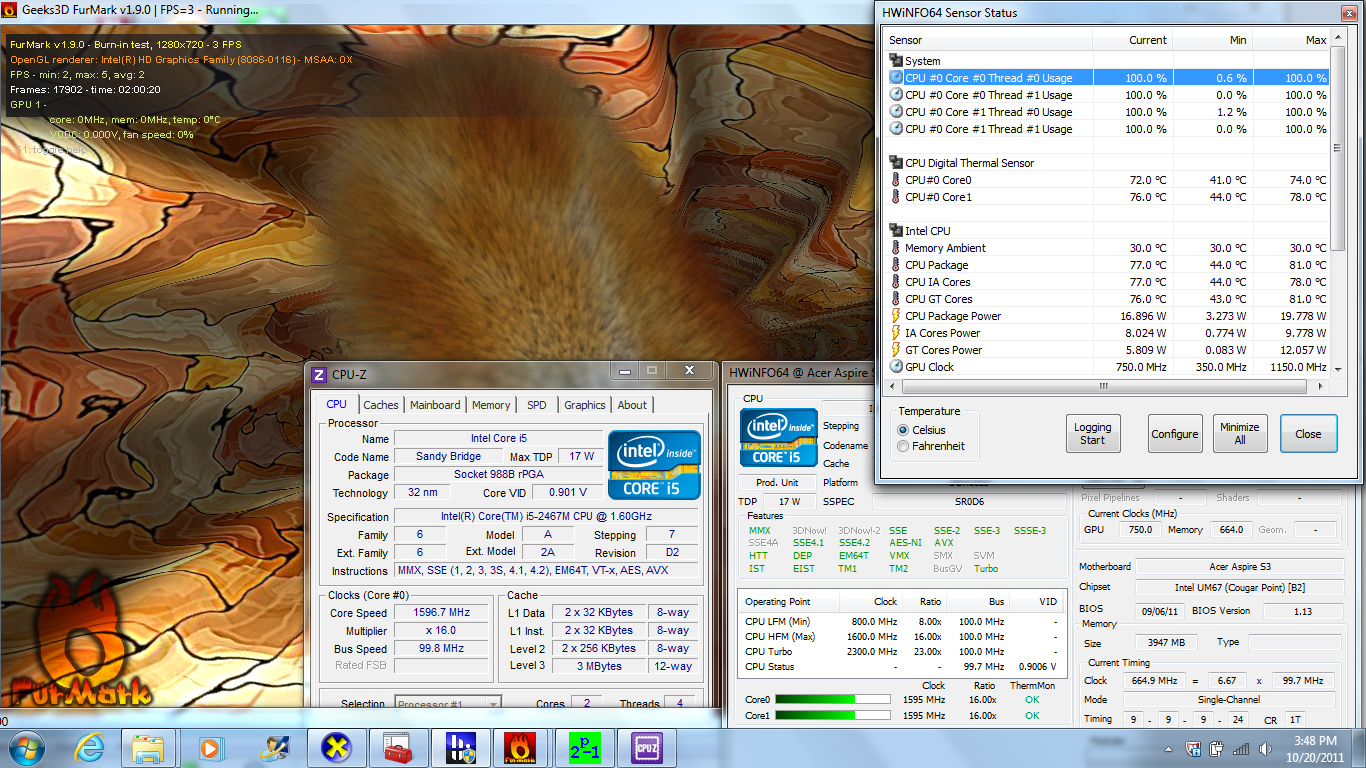Switch to the Mainboard tab in CPU-Z
1366x768 pixels.
point(435,405)
